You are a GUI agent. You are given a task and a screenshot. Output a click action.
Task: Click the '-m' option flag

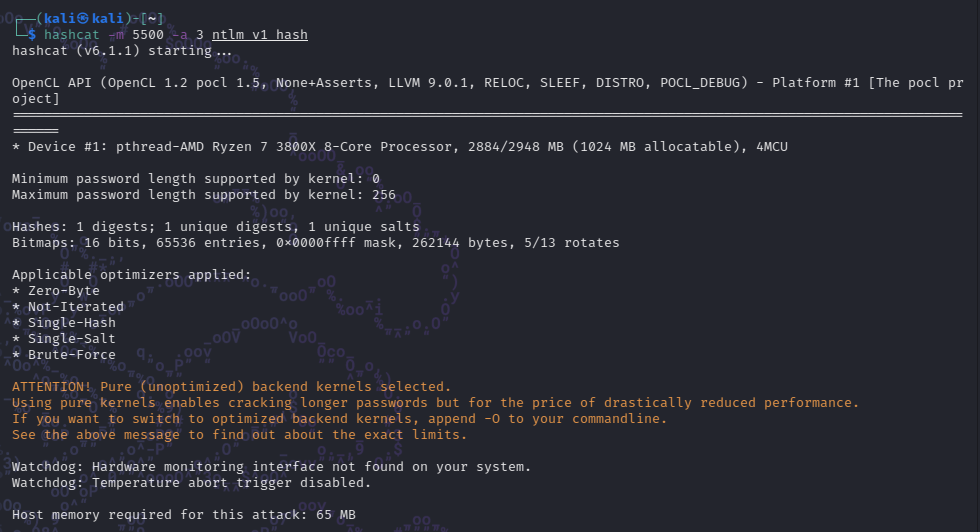[116, 35]
